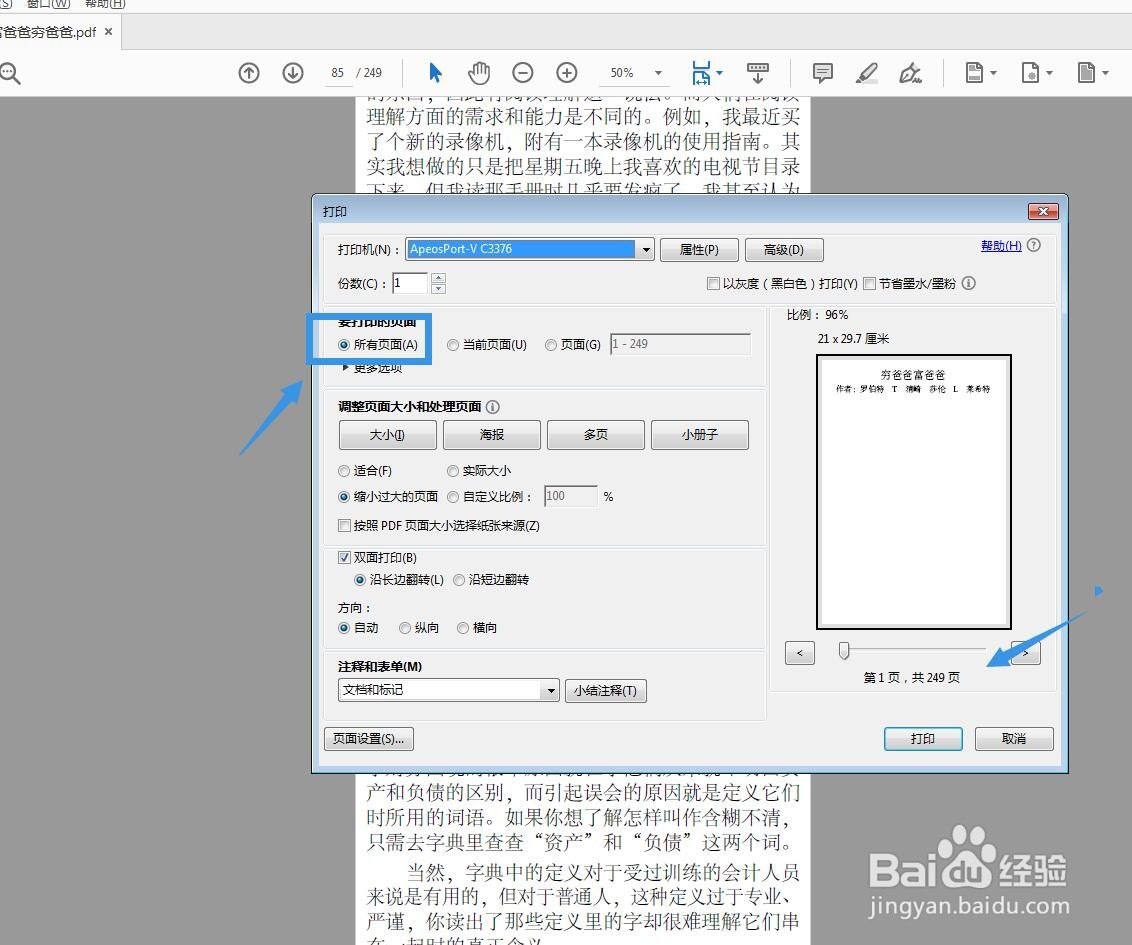This screenshot has height=945, width=1132.
Task: Click 小结注释(T) summarize comments button
Action: coord(606,691)
